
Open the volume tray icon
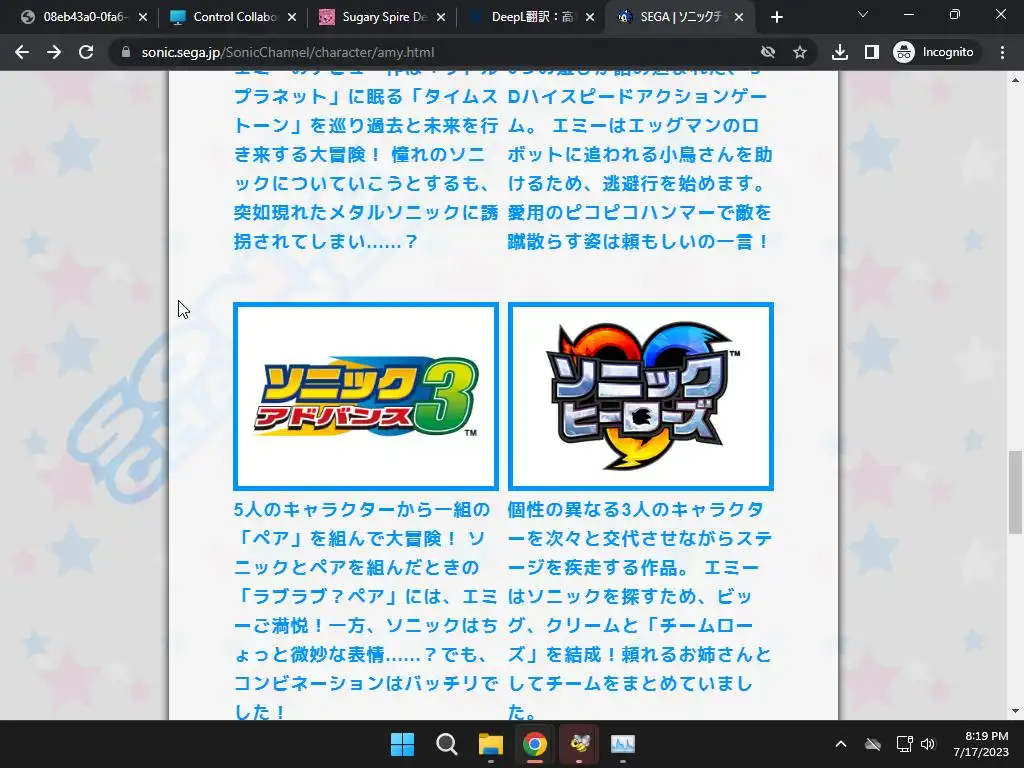point(928,744)
